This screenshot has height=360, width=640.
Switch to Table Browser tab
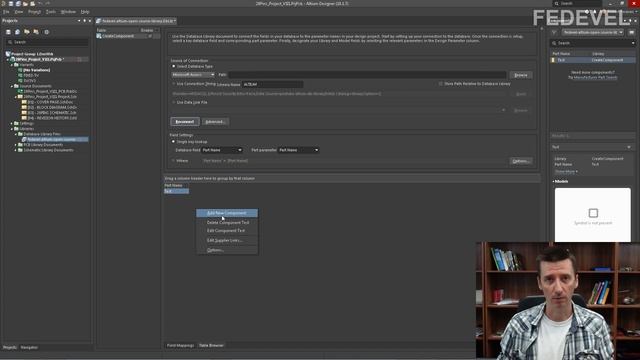tap(211, 345)
